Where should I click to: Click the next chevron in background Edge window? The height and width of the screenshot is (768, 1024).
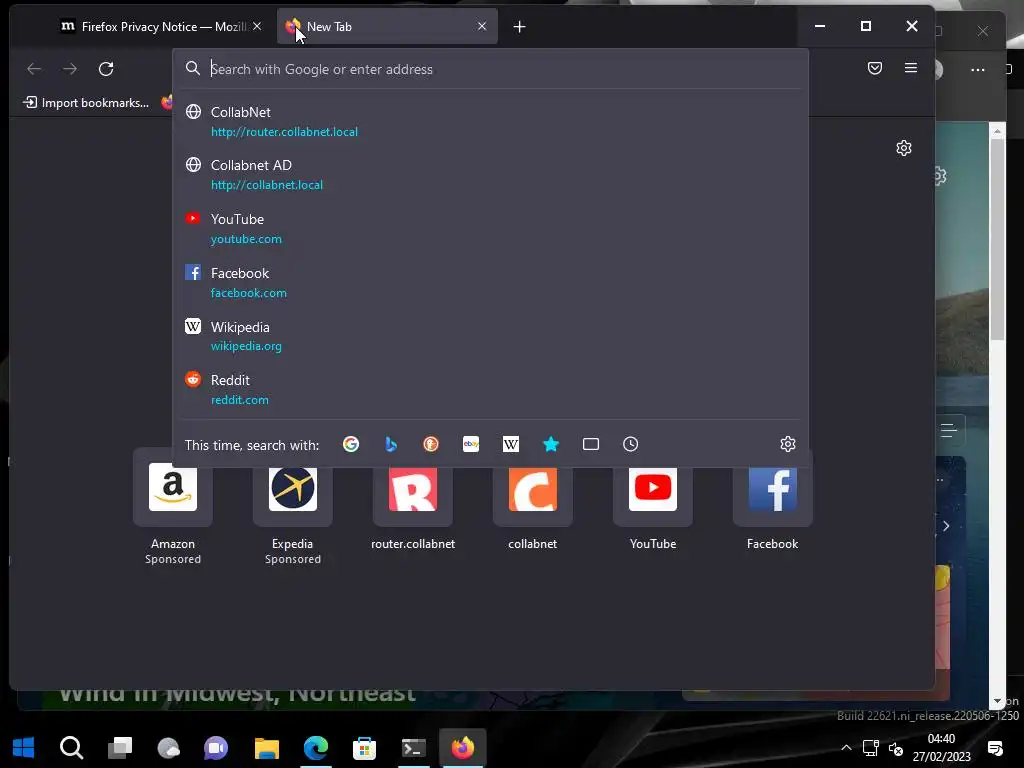pyautogui.click(x=946, y=526)
